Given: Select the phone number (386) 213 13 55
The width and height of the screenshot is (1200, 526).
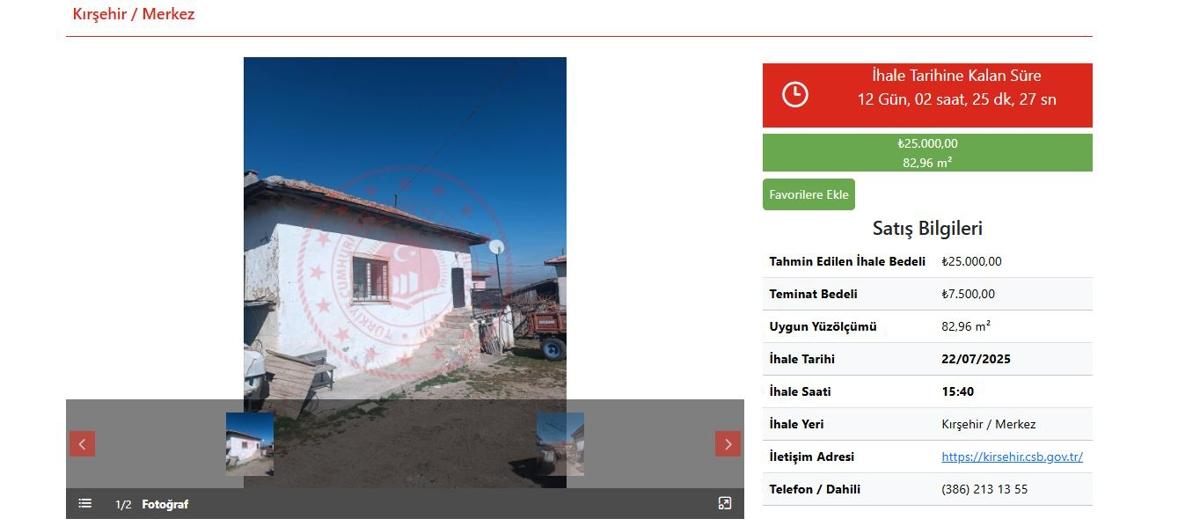Looking at the screenshot, I should tap(985, 489).
